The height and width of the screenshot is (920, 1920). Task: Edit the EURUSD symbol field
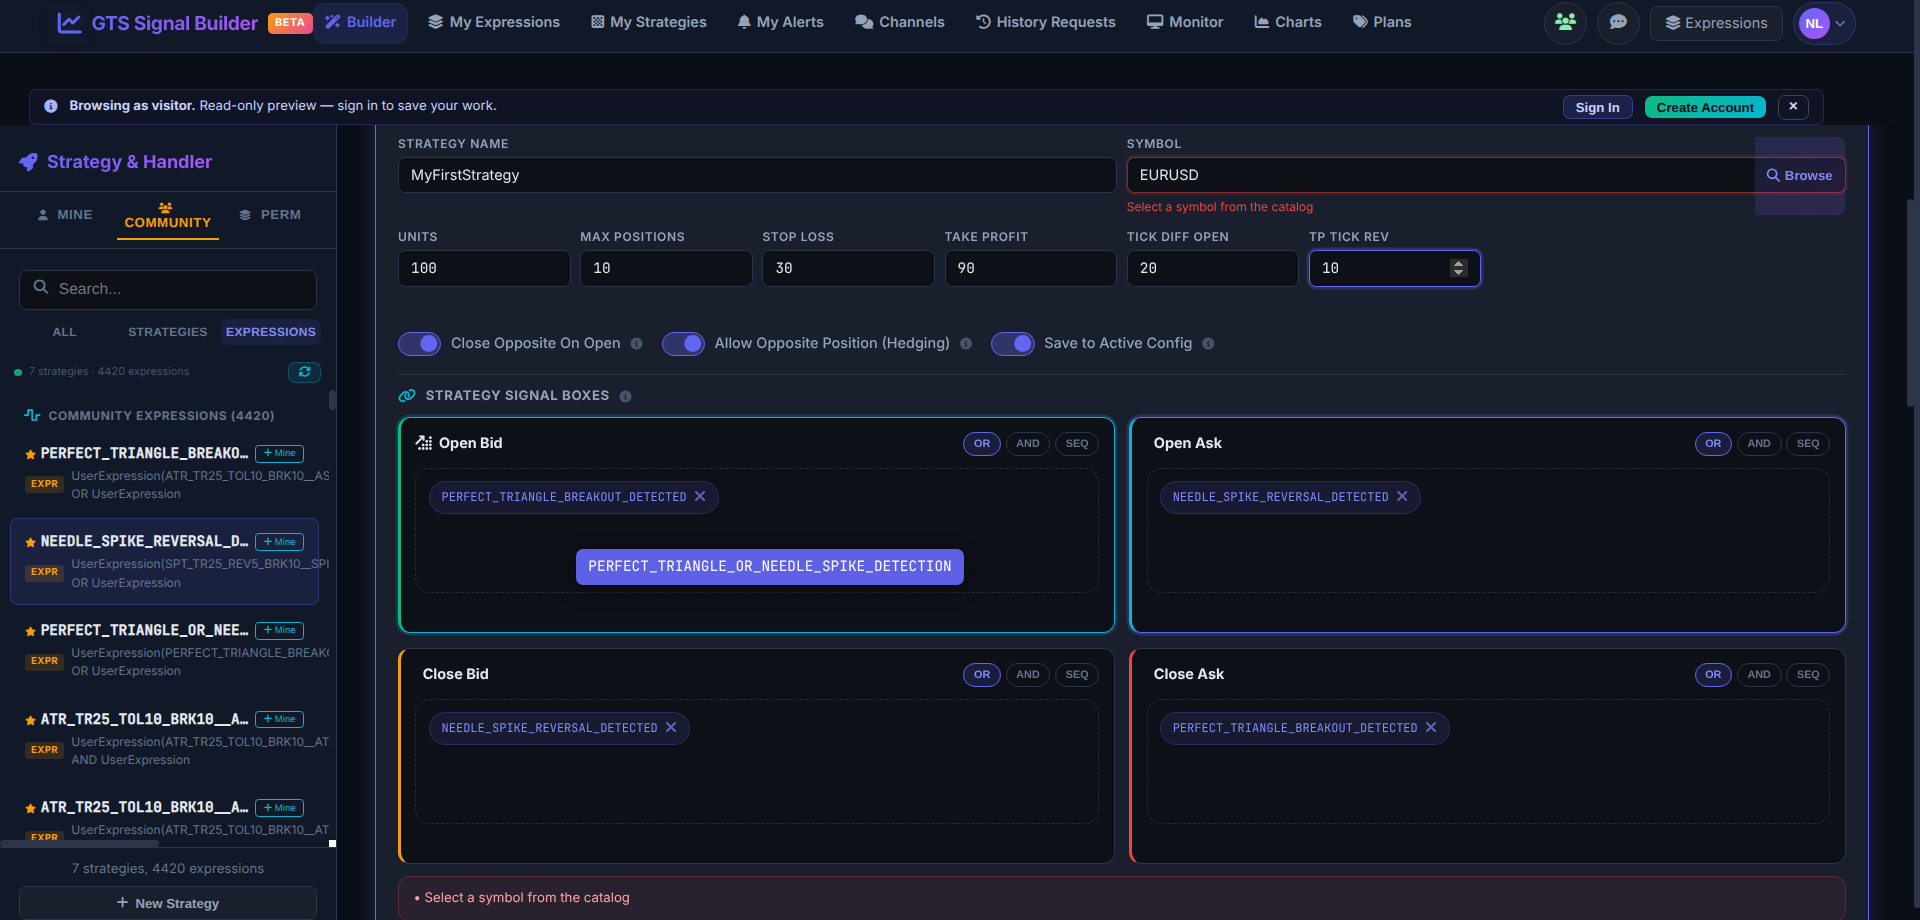[1441, 175]
